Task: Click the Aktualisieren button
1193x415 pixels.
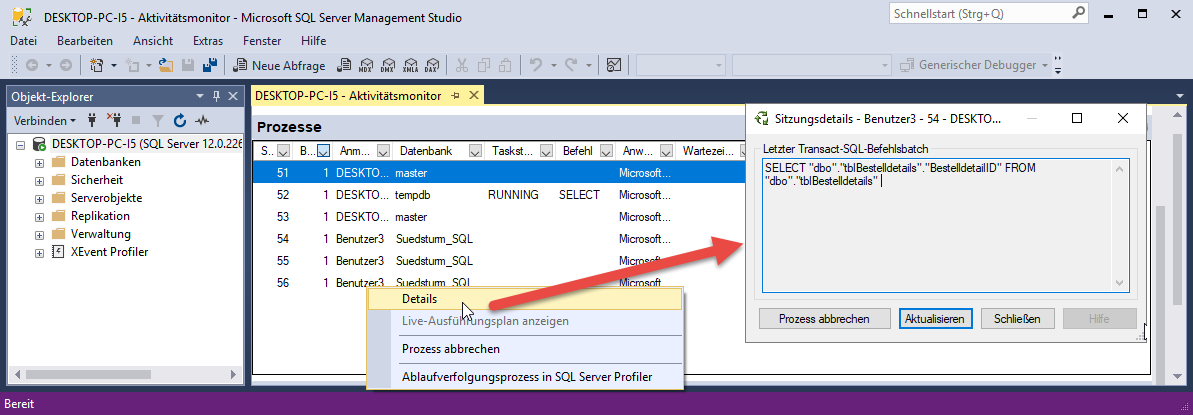Action: point(934,319)
